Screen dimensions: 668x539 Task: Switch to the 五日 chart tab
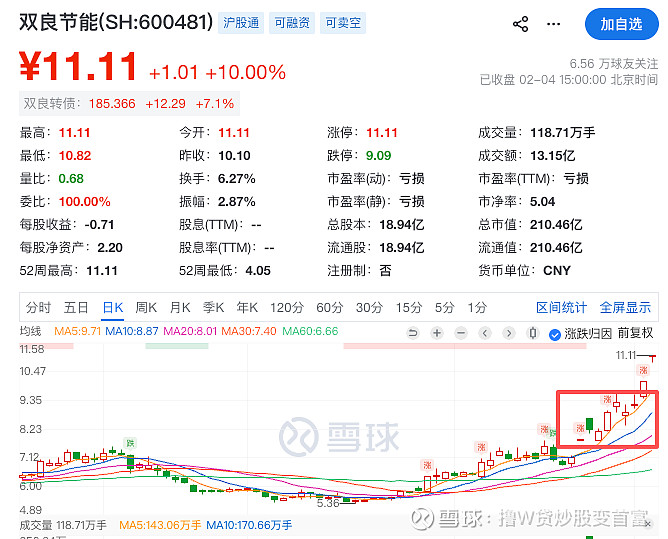76,307
